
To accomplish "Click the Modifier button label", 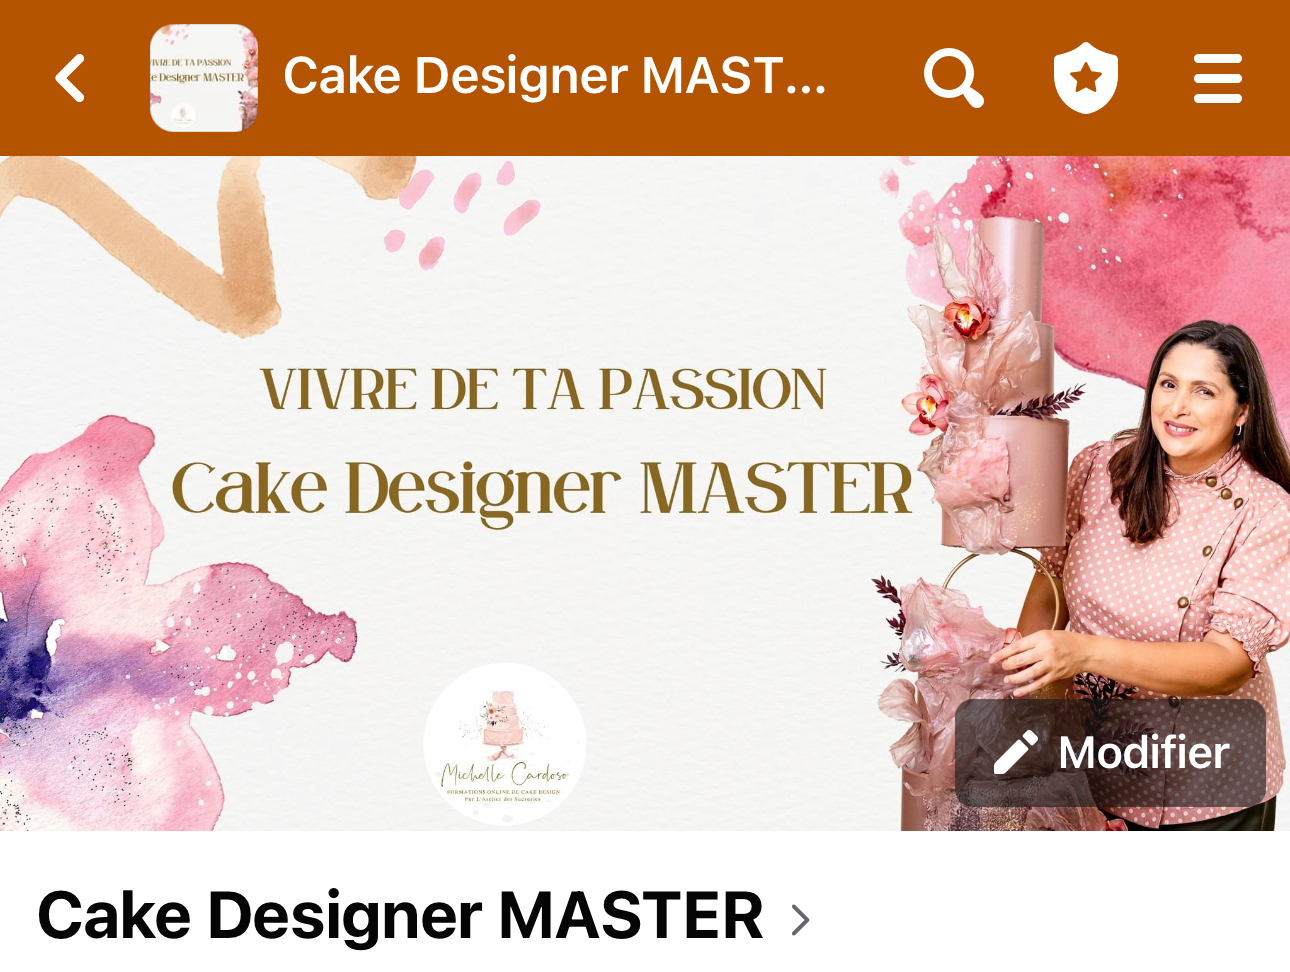I will tap(1143, 753).
